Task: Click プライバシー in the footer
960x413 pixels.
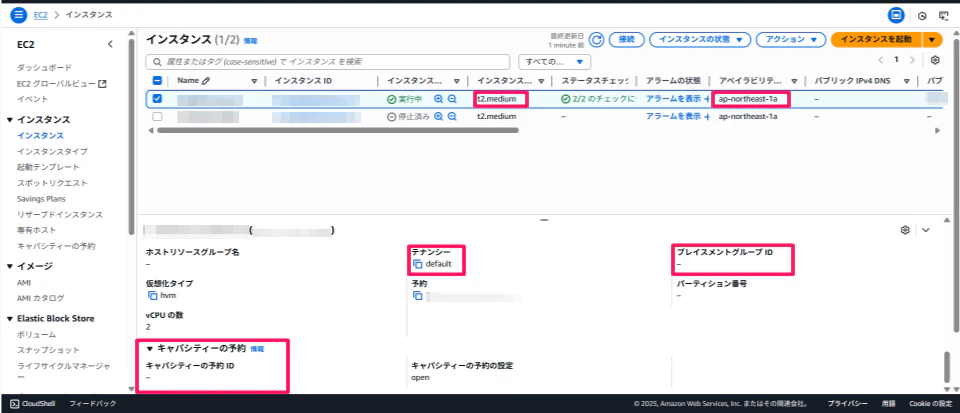Action: point(847,404)
